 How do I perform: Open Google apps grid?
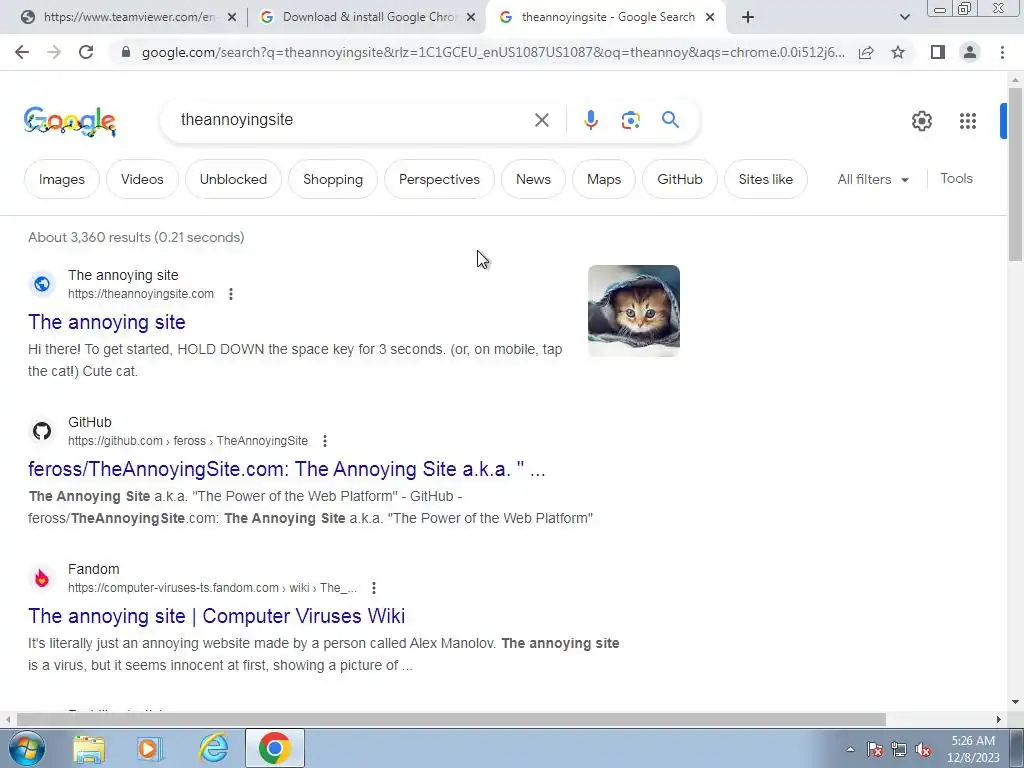click(968, 121)
